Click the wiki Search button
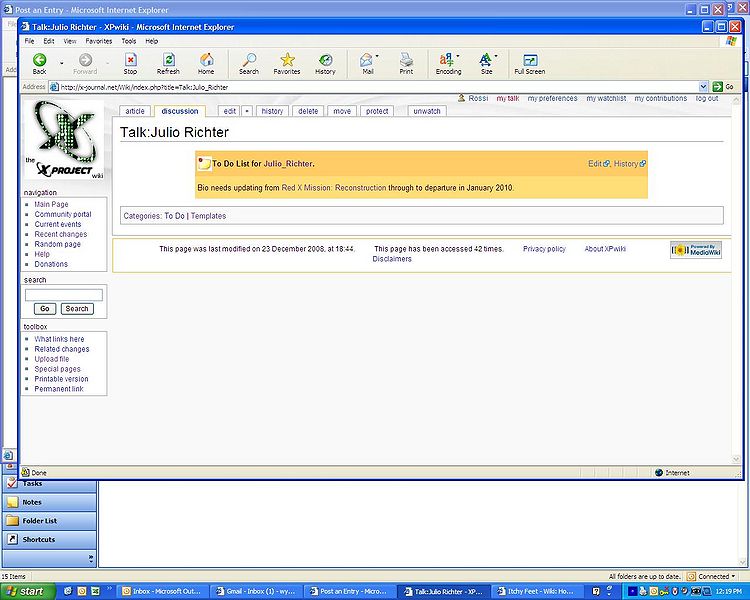The height and width of the screenshot is (600, 750). tap(77, 309)
